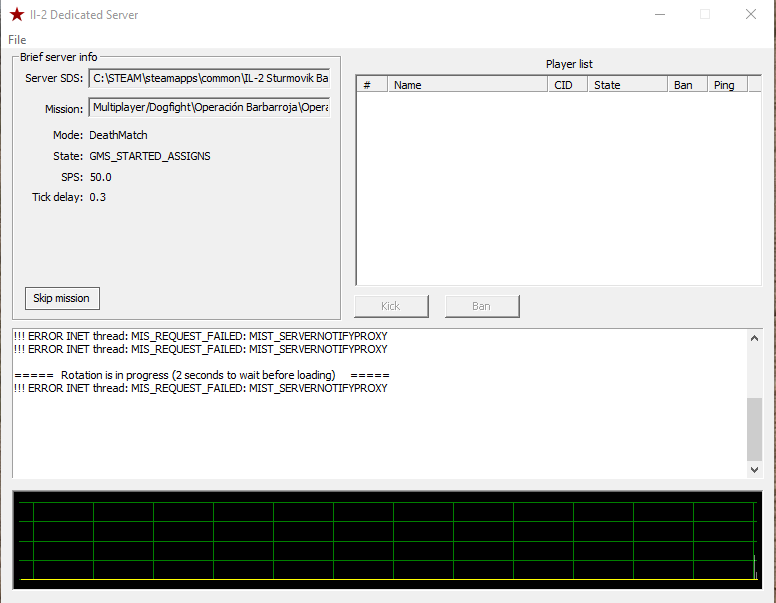This screenshot has height=603, width=776.
Task: Click the GMS_STARTED_ASSIGNS state text
Action: point(150,156)
